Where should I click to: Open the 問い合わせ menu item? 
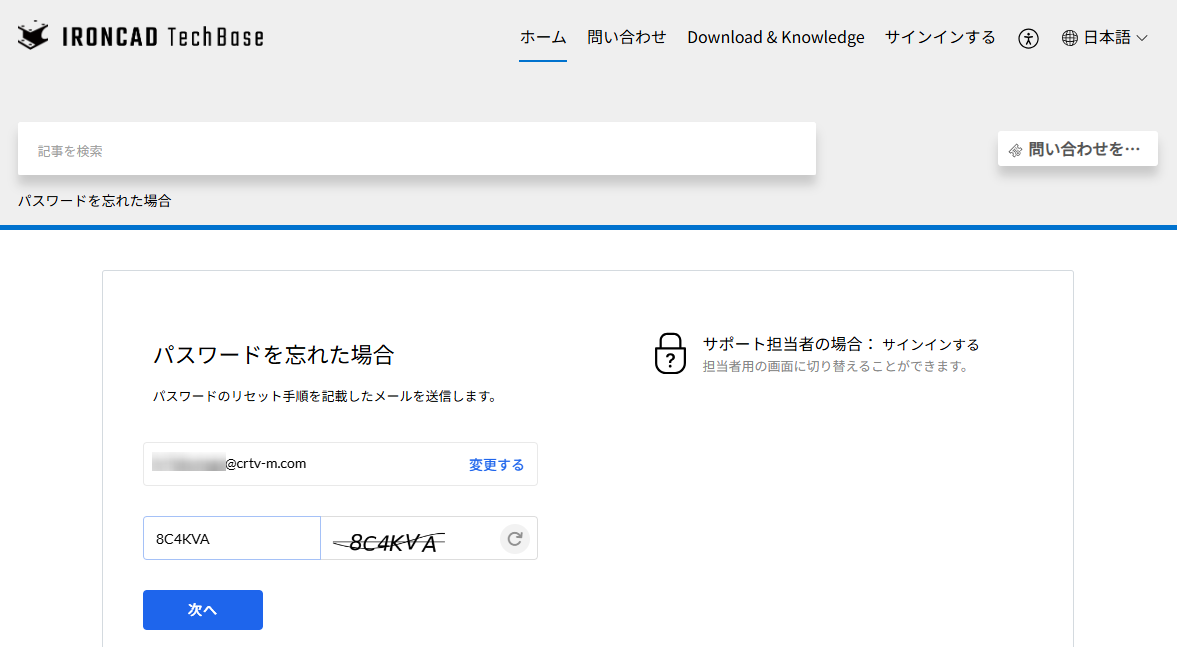[627, 38]
